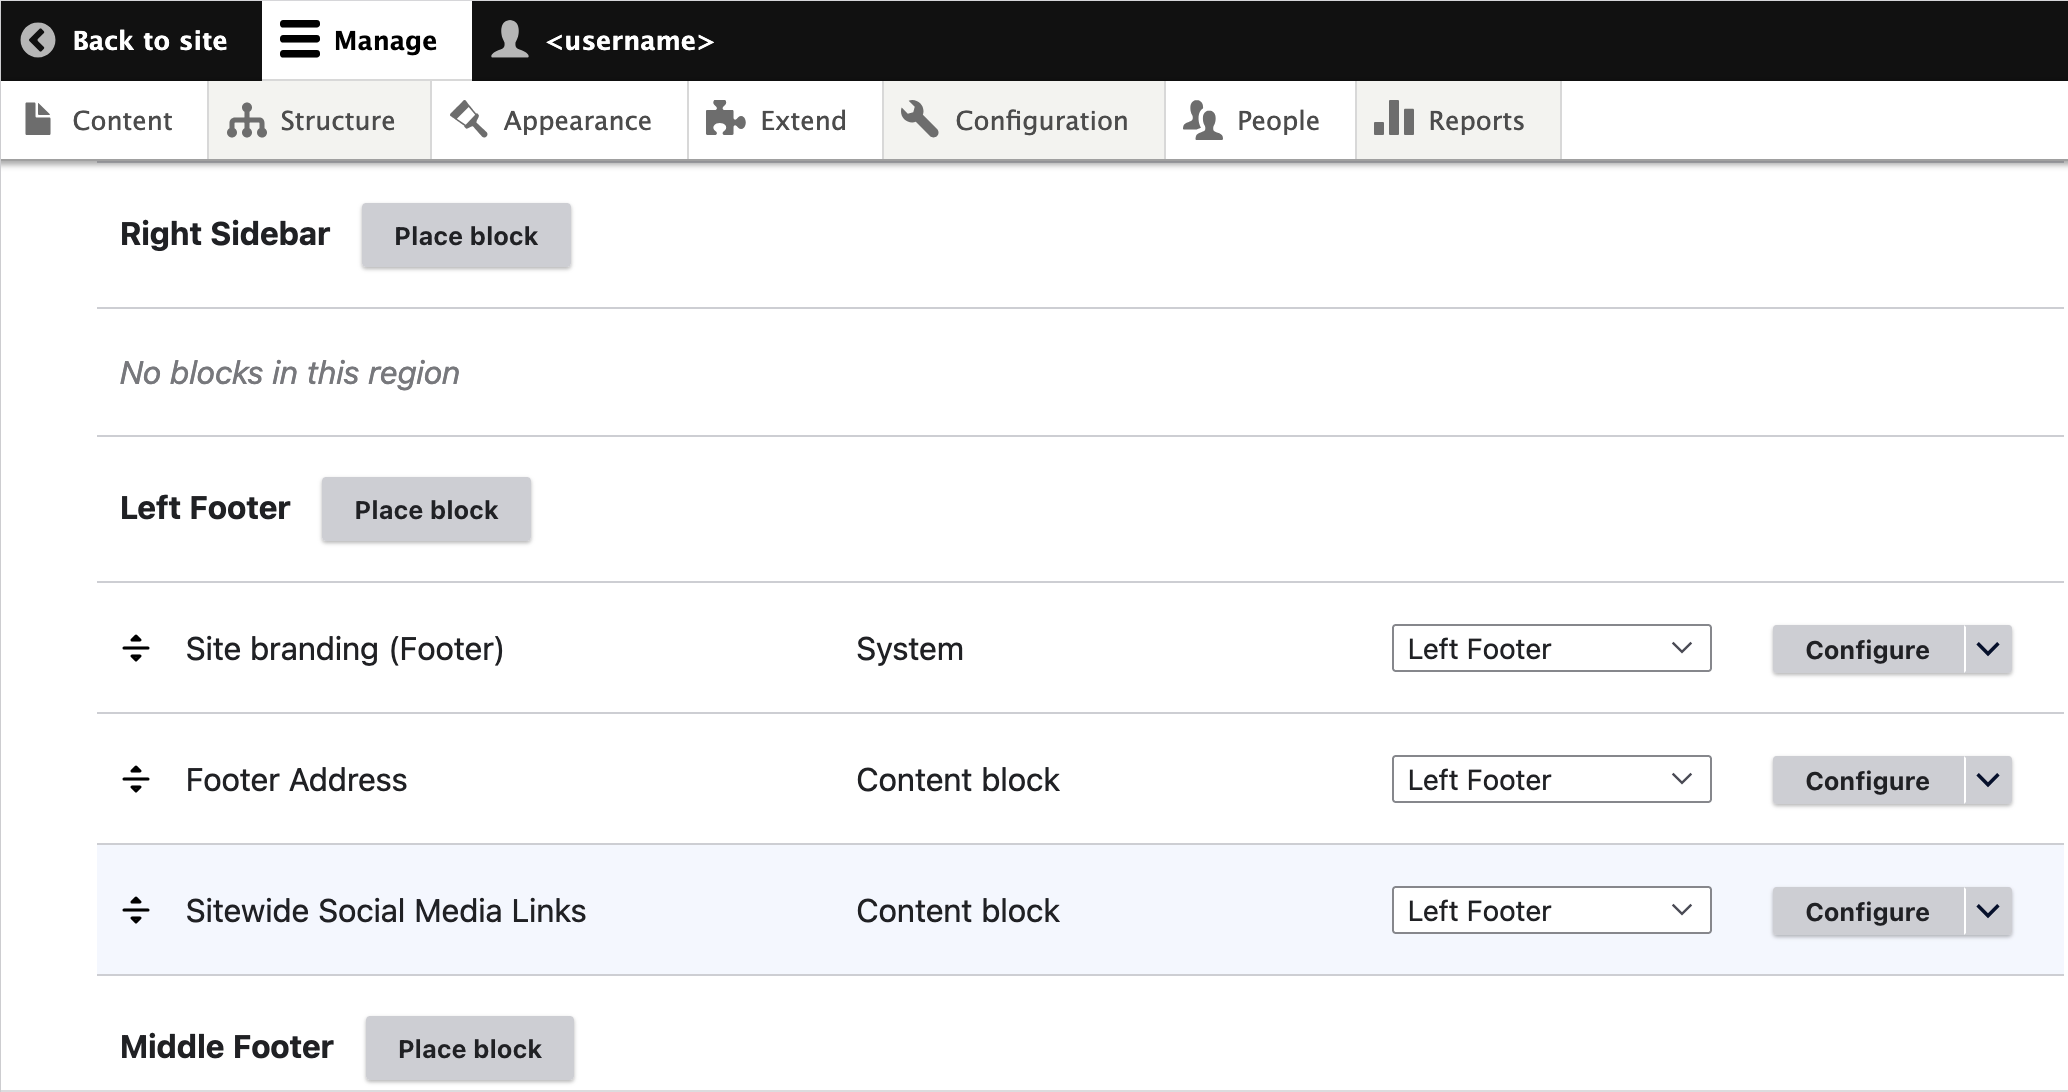
Task: Click the Manage hamburger icon
Action: 298,40
